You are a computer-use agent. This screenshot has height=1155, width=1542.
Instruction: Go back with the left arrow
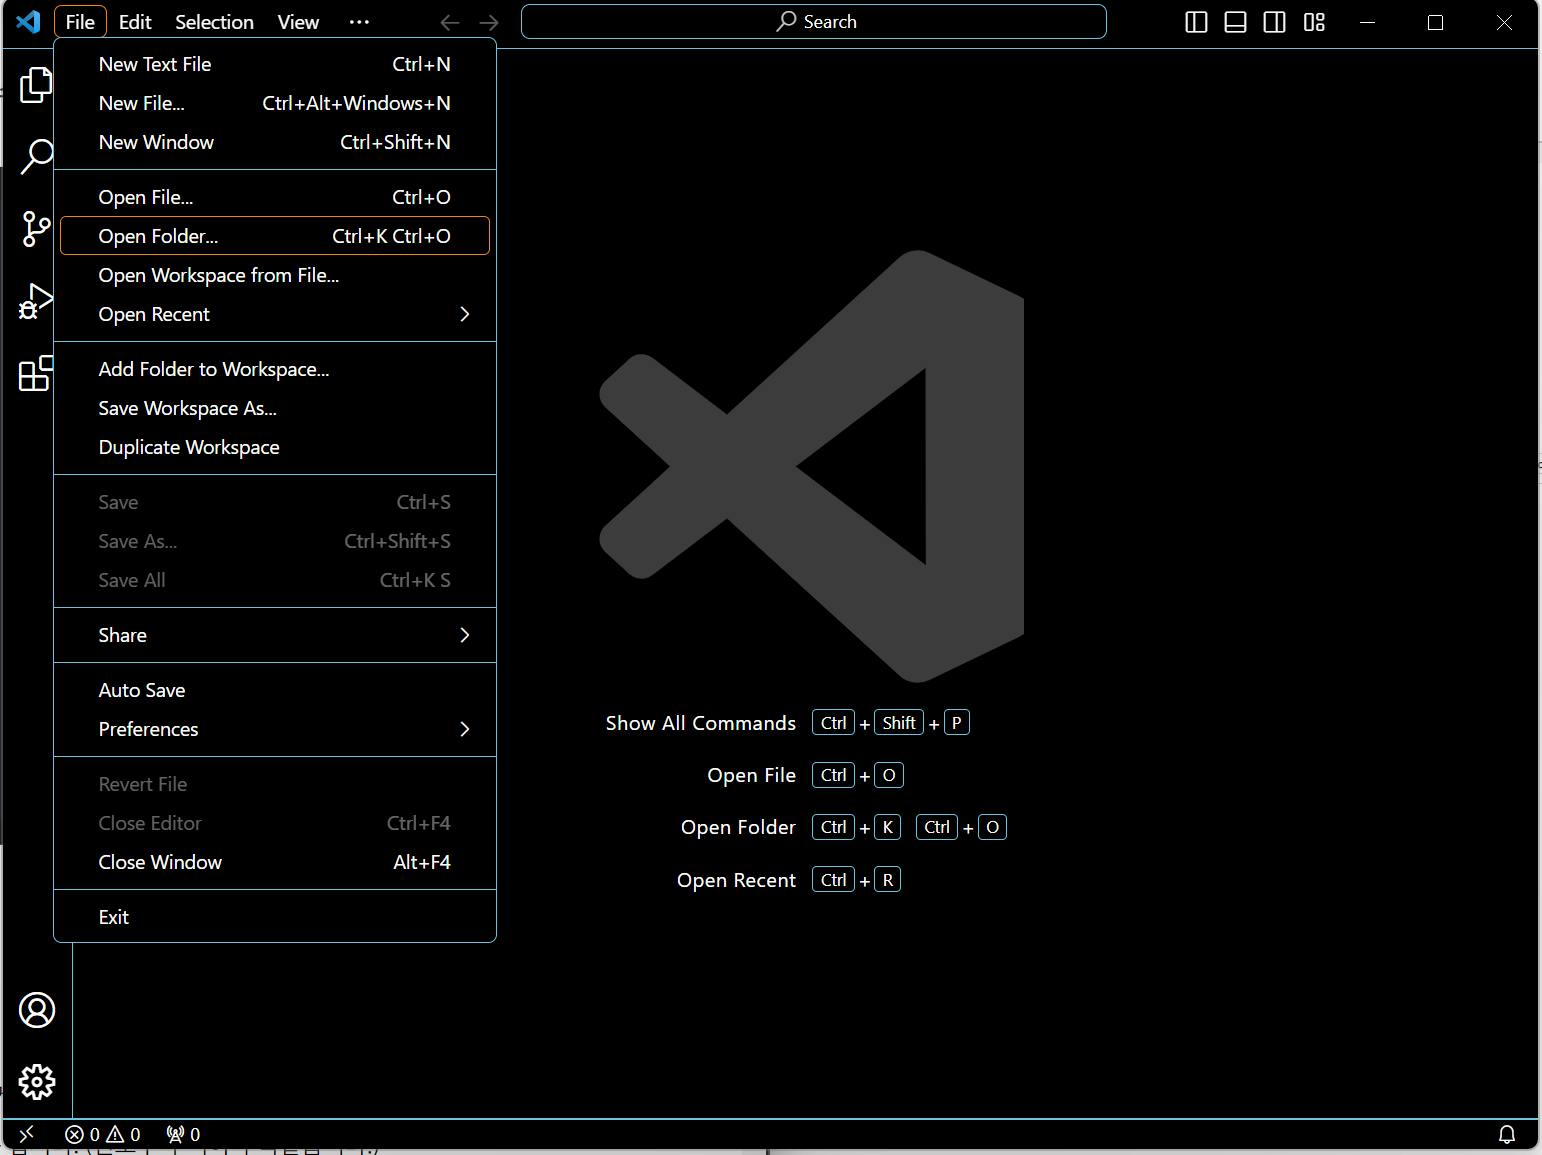pos(450,22)
